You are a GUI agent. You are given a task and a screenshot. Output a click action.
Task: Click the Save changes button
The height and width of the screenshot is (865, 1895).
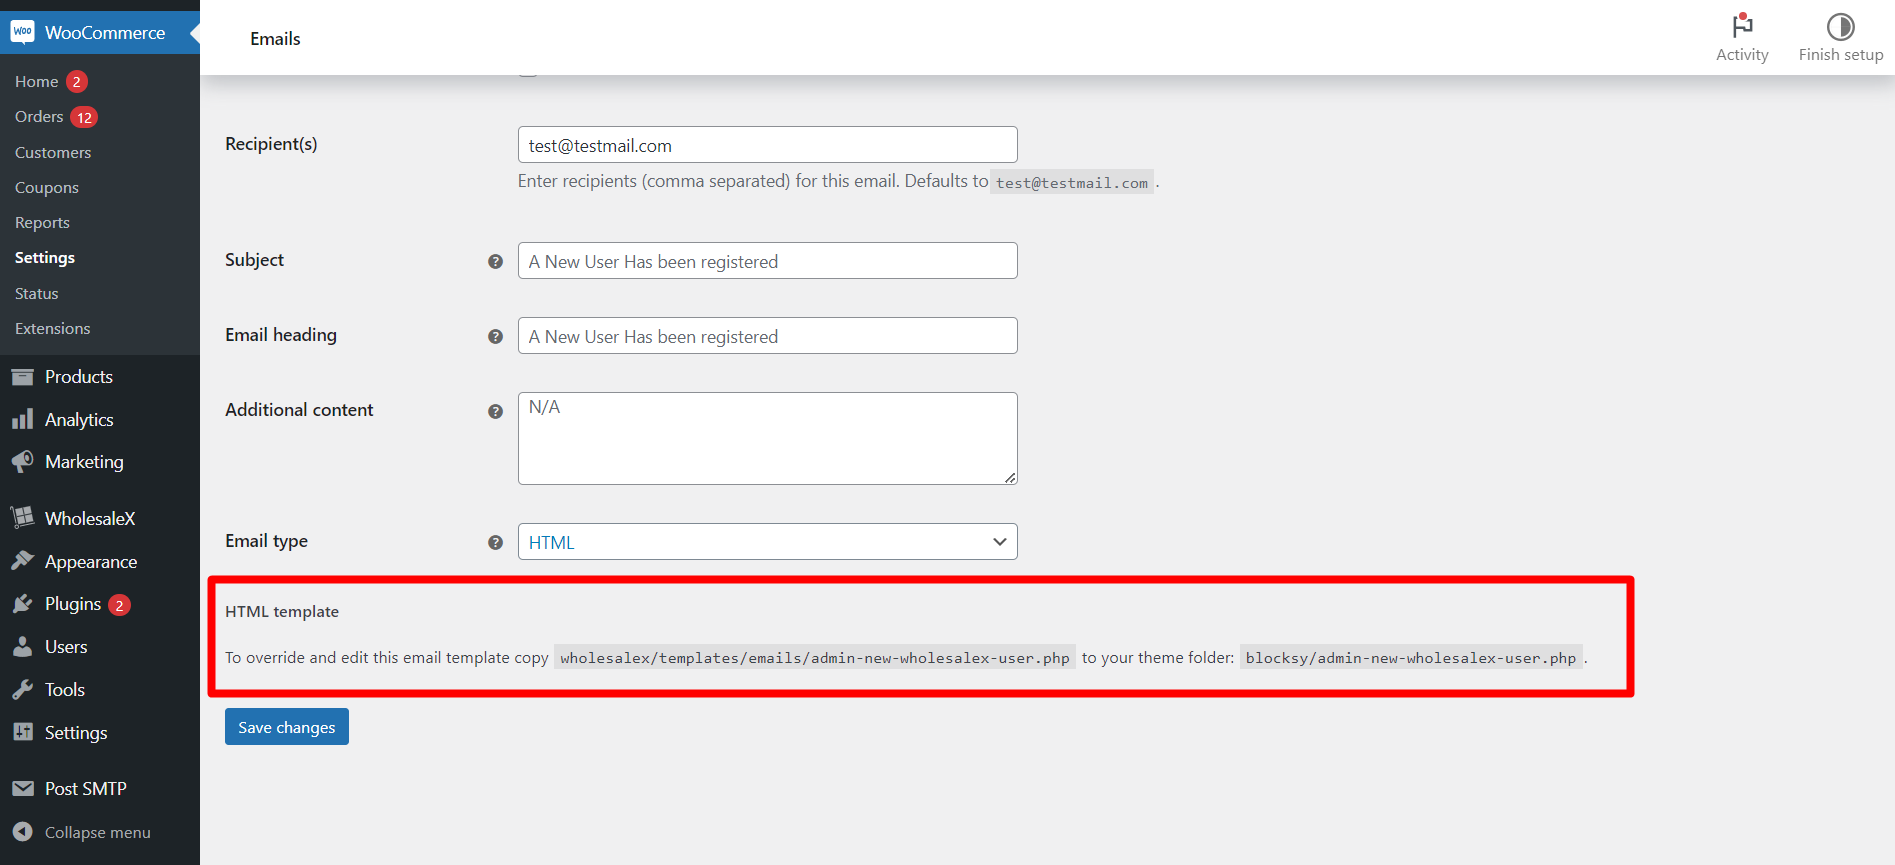(287, 727)
